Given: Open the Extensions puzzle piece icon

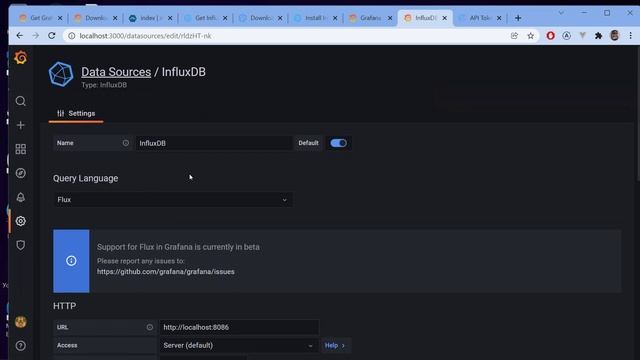Looking at the screenshot, I should pos(598,36).
